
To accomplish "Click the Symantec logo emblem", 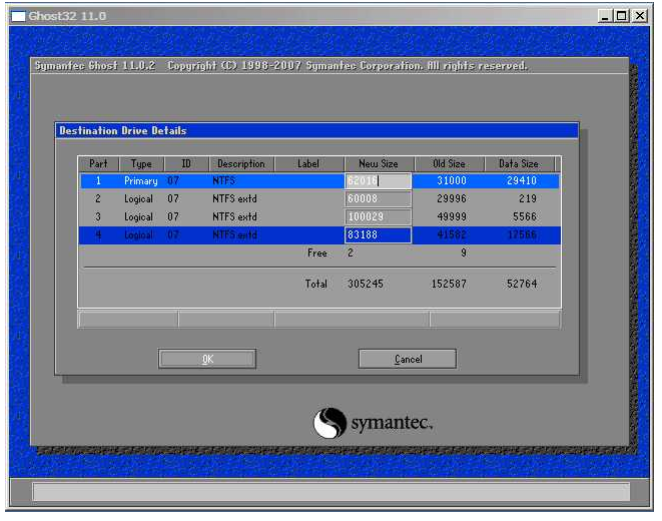I will [330, 423].
